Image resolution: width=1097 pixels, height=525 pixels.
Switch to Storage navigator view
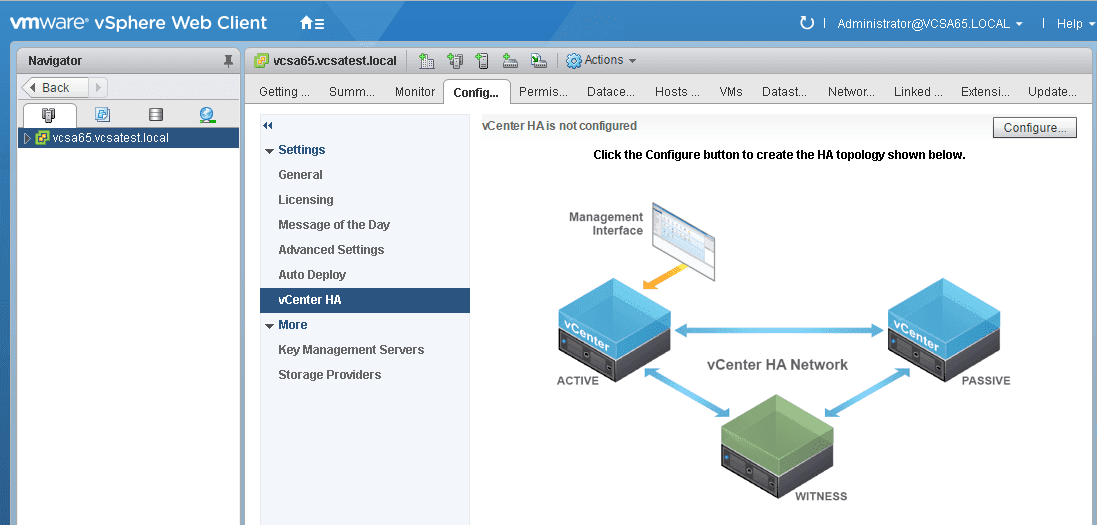(156, 115)
